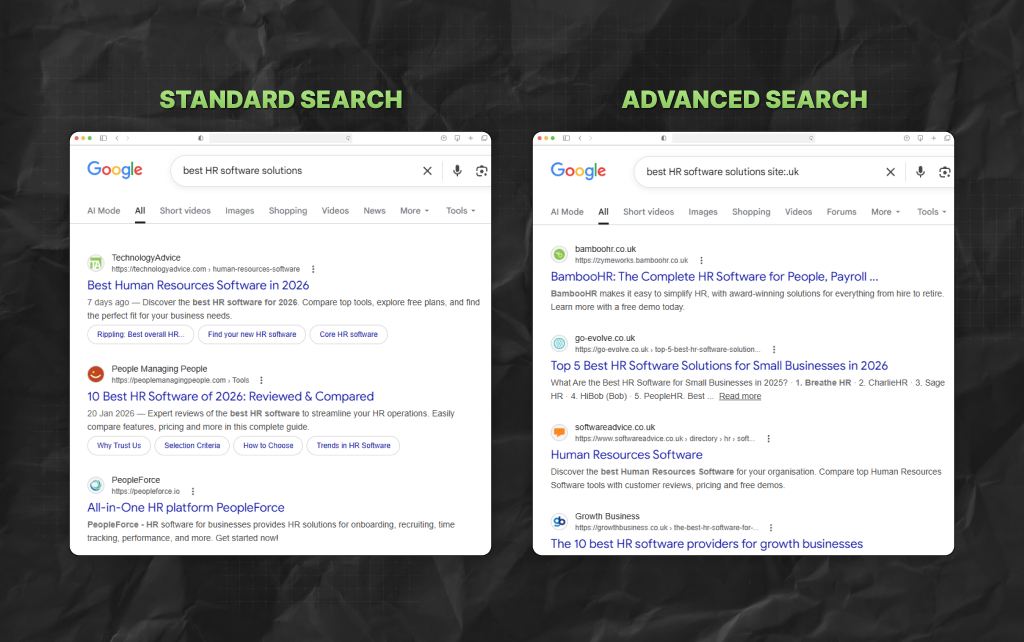Toggle sidebar in Standard Search browser toolbar

point(103,138)
